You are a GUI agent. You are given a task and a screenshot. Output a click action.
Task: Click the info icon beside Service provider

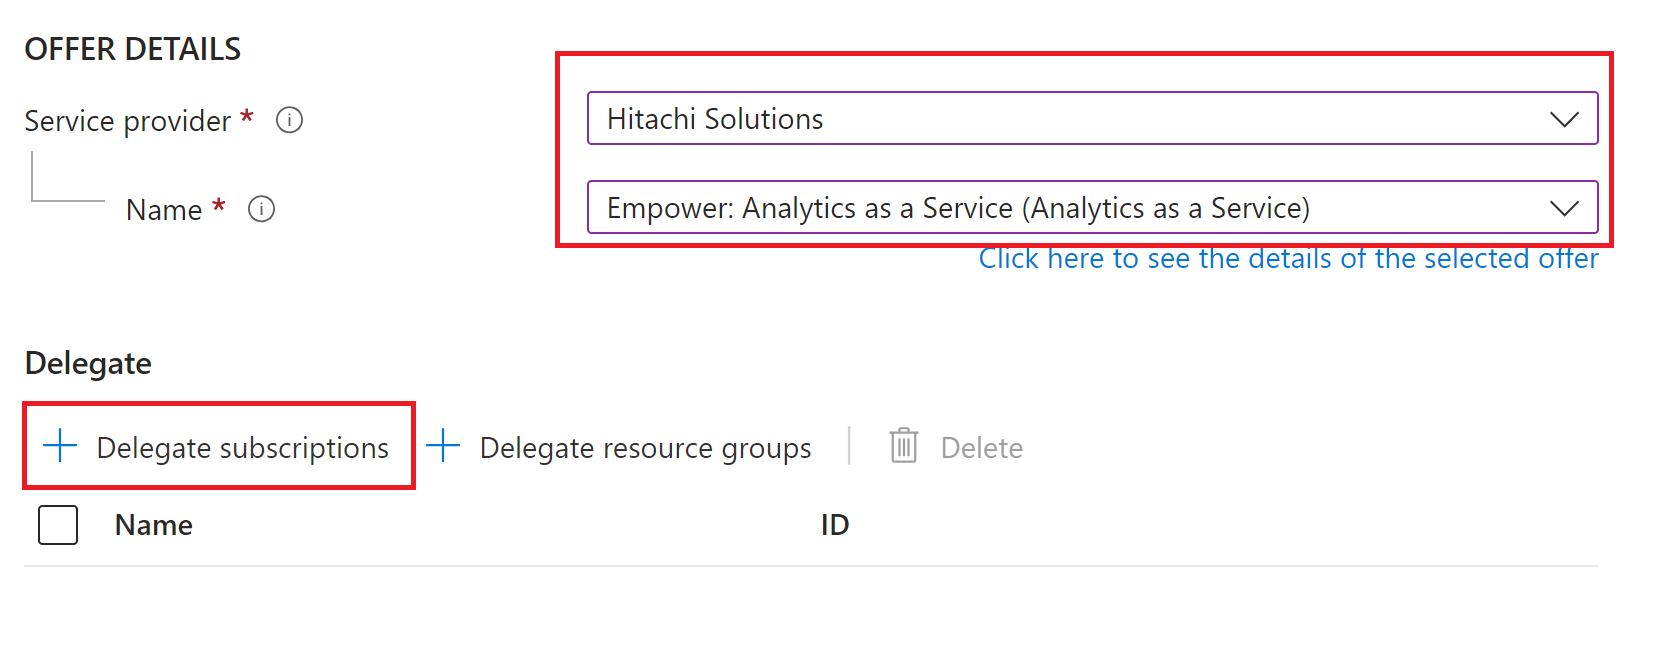click(x=289, y=120)
